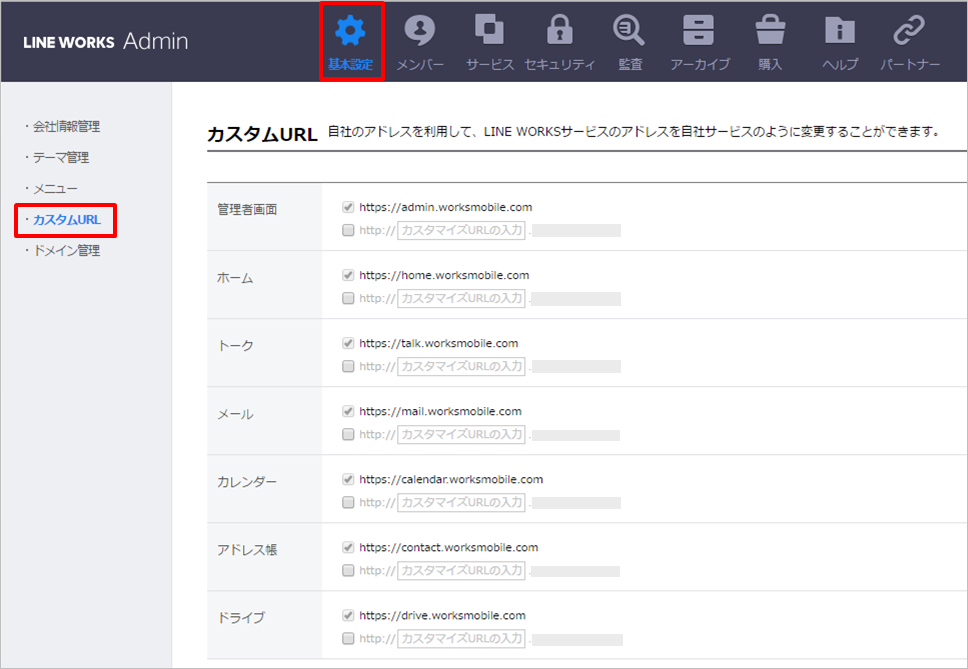Select 会社情報管理 in the sidebar

point(66,127)
